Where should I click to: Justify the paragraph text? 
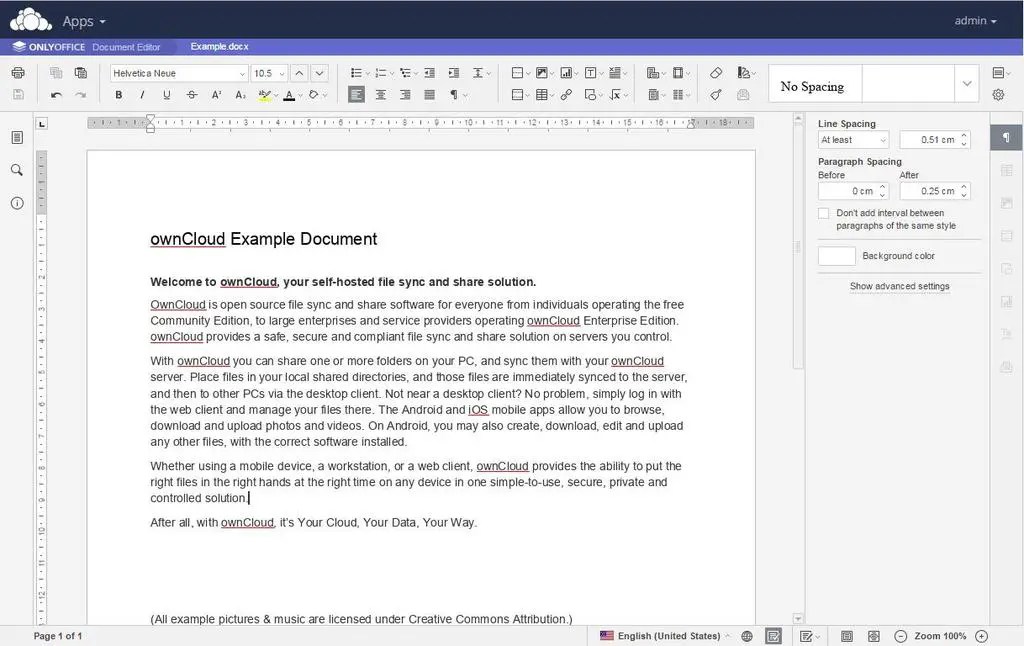click(x=429, y=95)
